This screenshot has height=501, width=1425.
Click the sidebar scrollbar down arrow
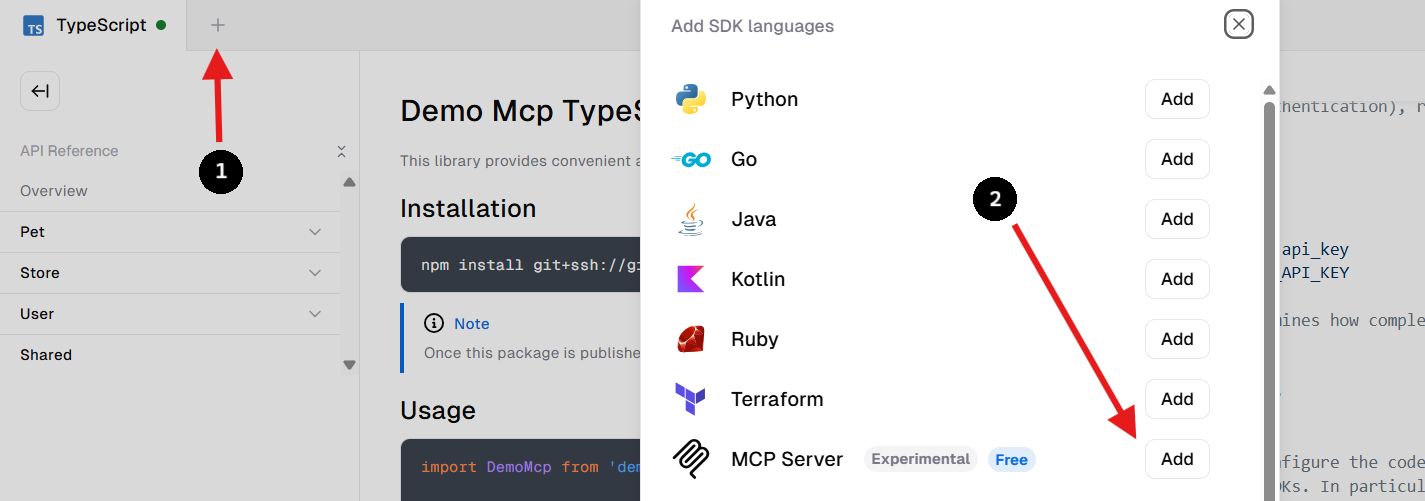[x=349, y=366]
